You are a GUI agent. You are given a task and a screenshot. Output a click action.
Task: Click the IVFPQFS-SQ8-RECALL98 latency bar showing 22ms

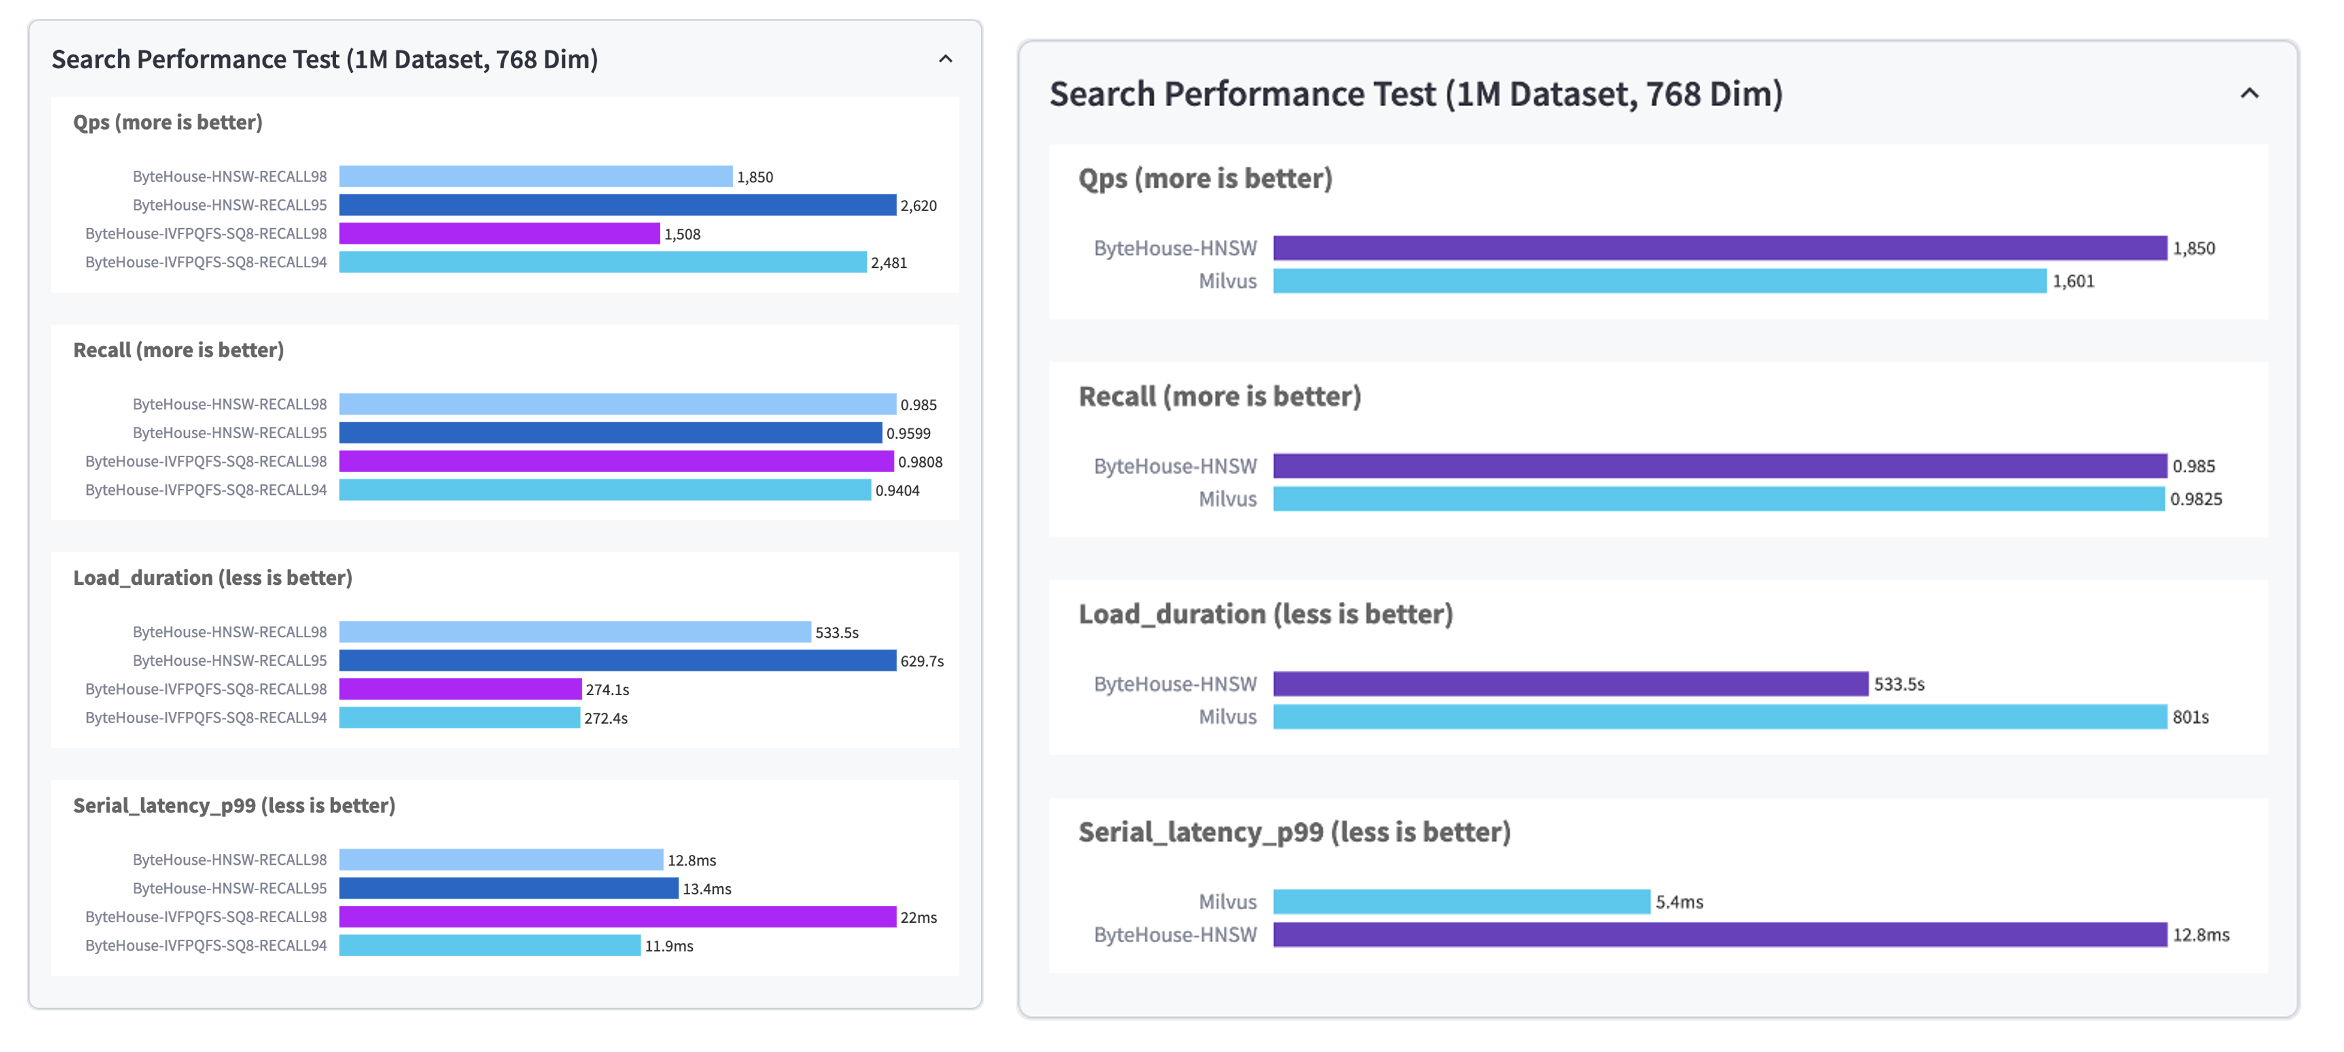pyautogui.click(x=617, y=917)
